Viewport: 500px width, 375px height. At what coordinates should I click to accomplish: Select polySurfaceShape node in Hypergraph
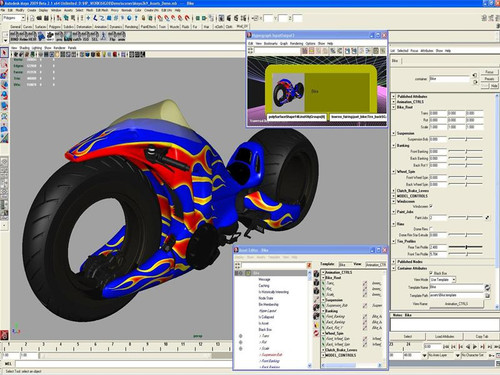pos(297,117)
